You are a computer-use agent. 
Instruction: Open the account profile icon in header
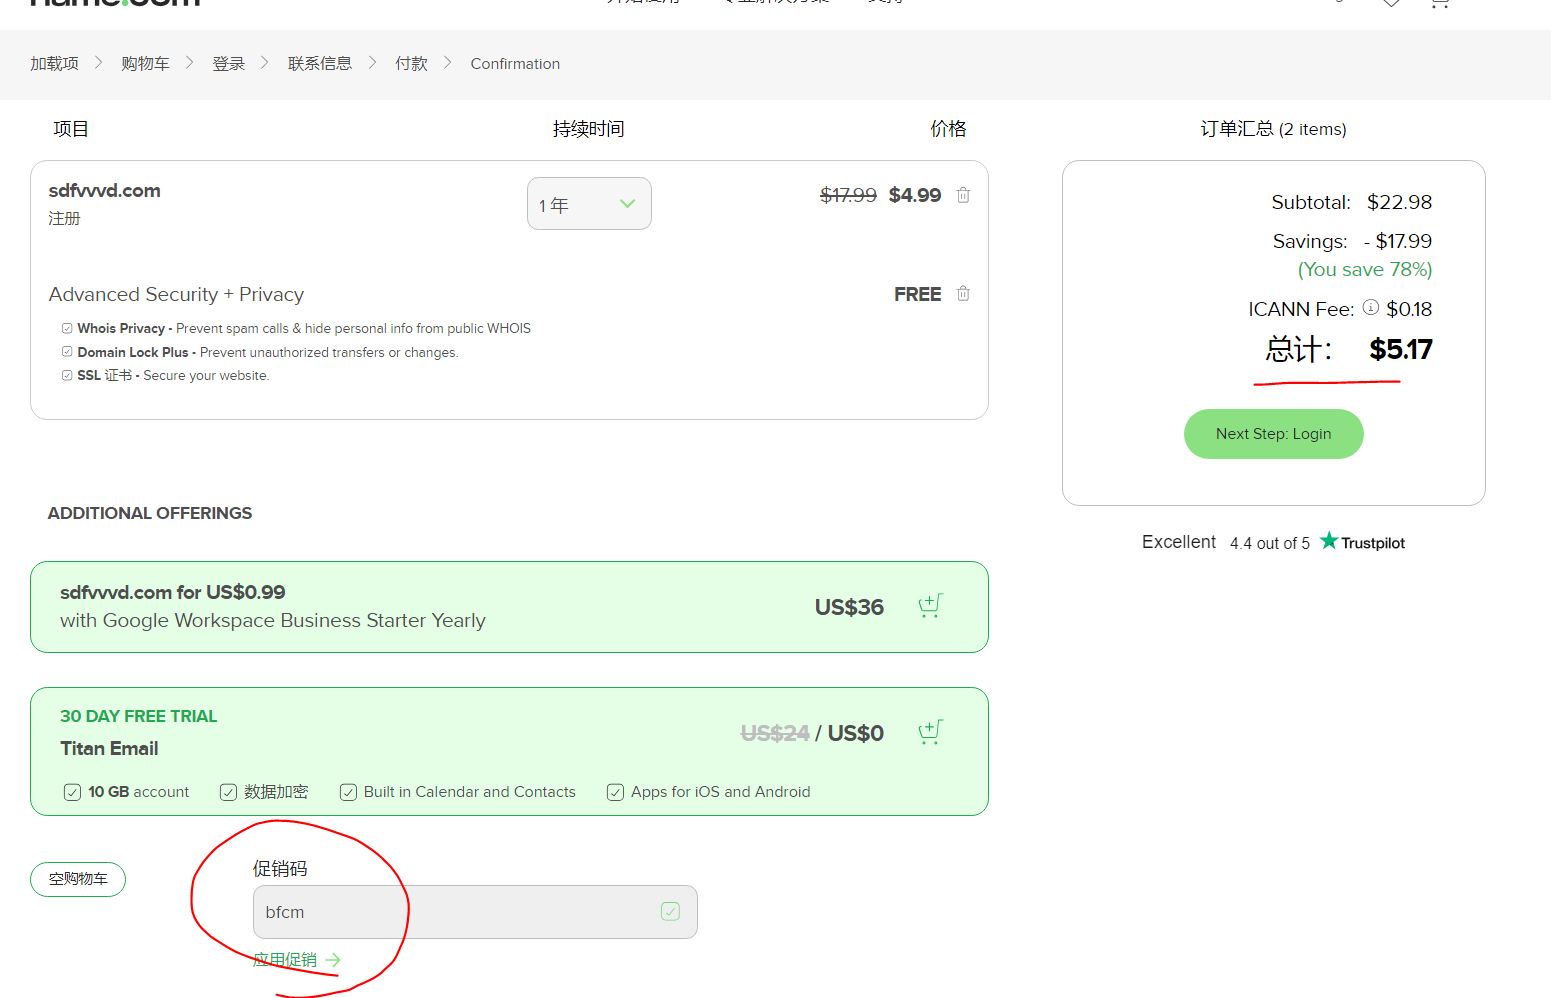click(1337, 4)
